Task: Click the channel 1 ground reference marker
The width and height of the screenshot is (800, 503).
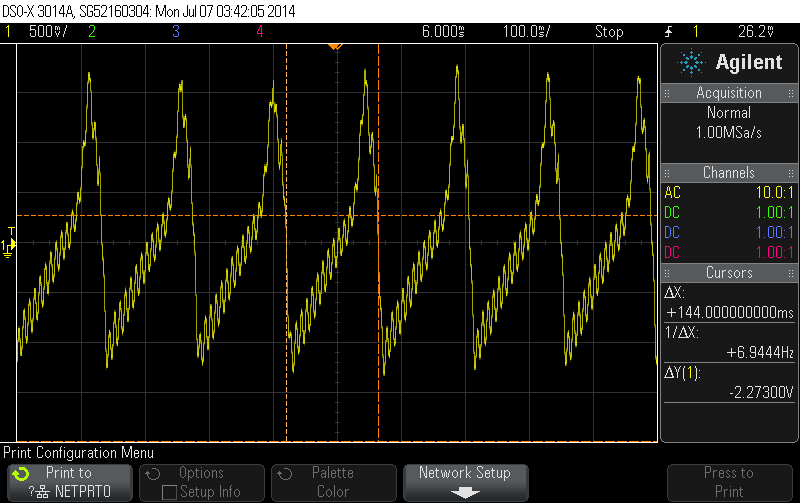Action: pyautogui.click(x=8, y=248)
